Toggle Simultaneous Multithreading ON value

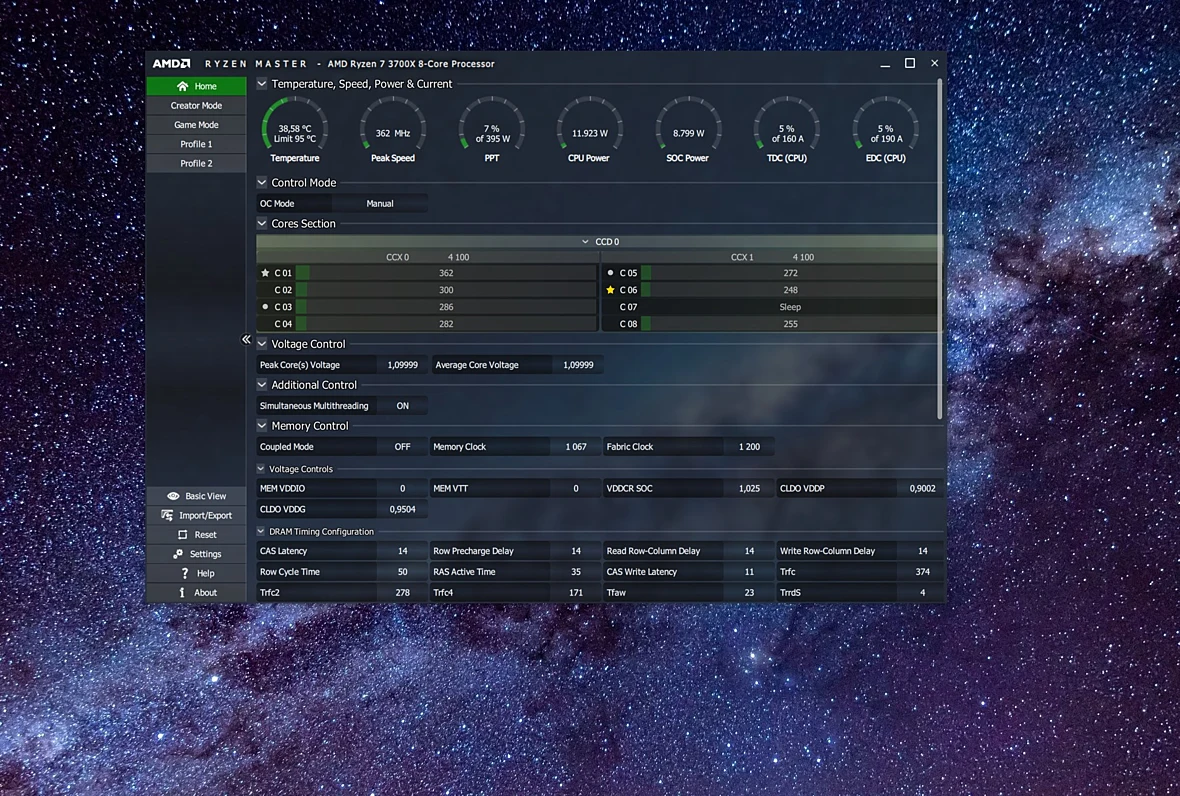pyautogui.click(x=403, y=406)
